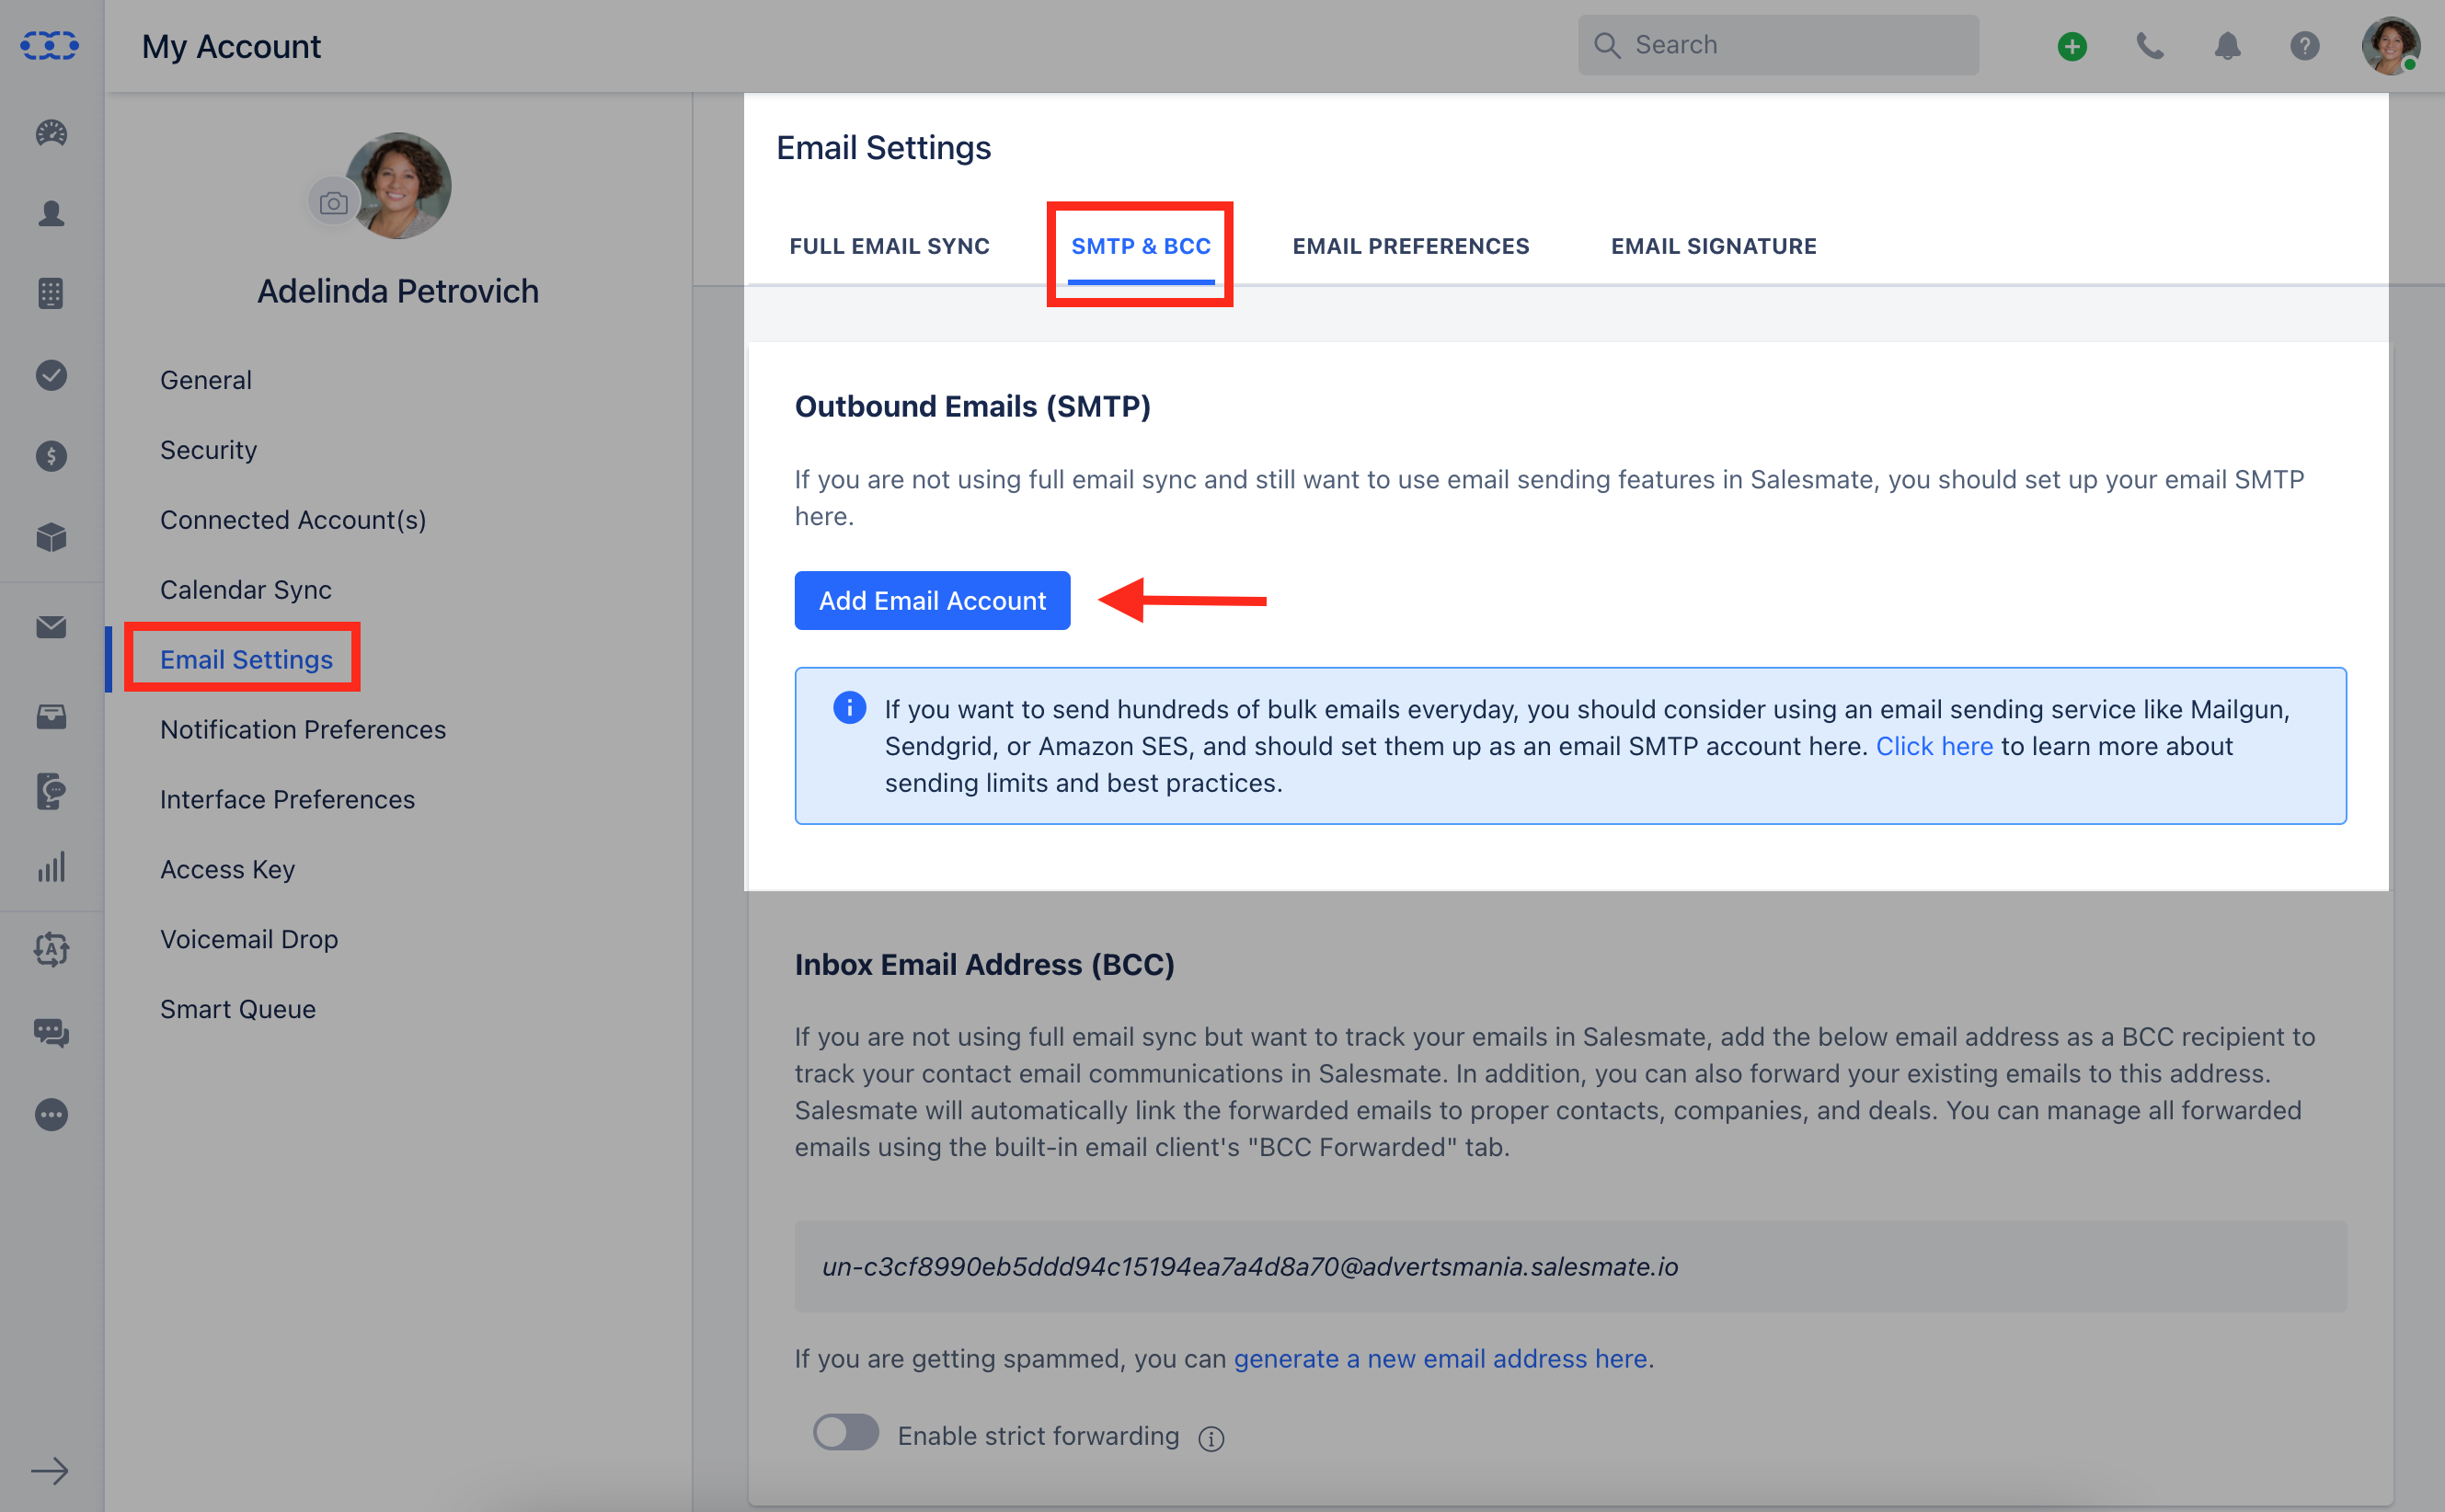
Task: Open the phone dialer icon
Action: (2150, 46)
